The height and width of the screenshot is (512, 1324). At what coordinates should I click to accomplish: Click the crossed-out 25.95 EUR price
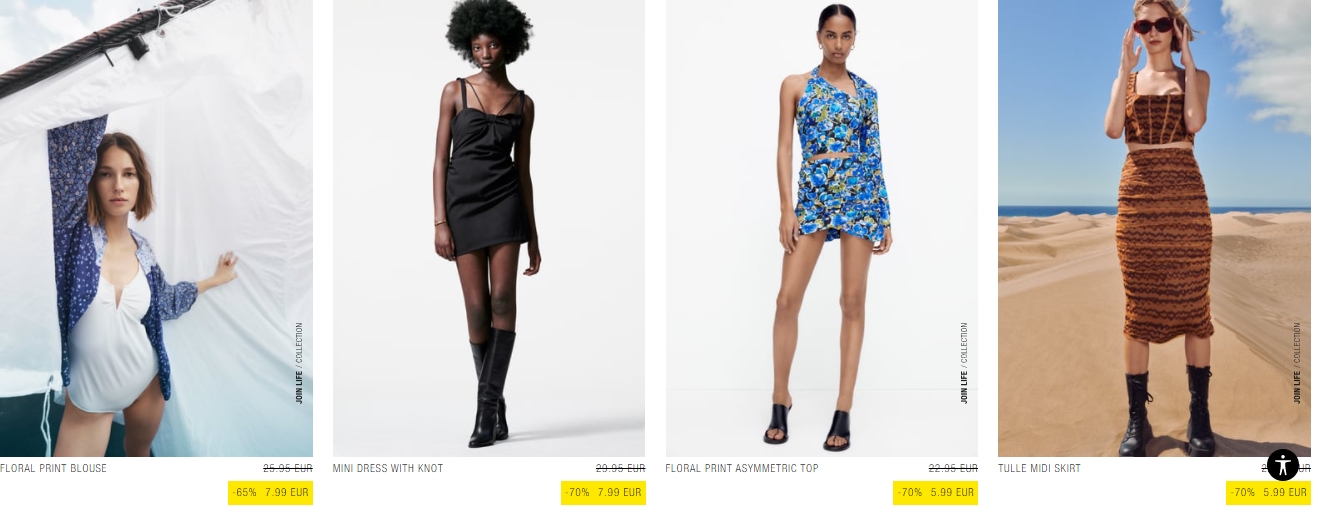[x=288, y=468]
